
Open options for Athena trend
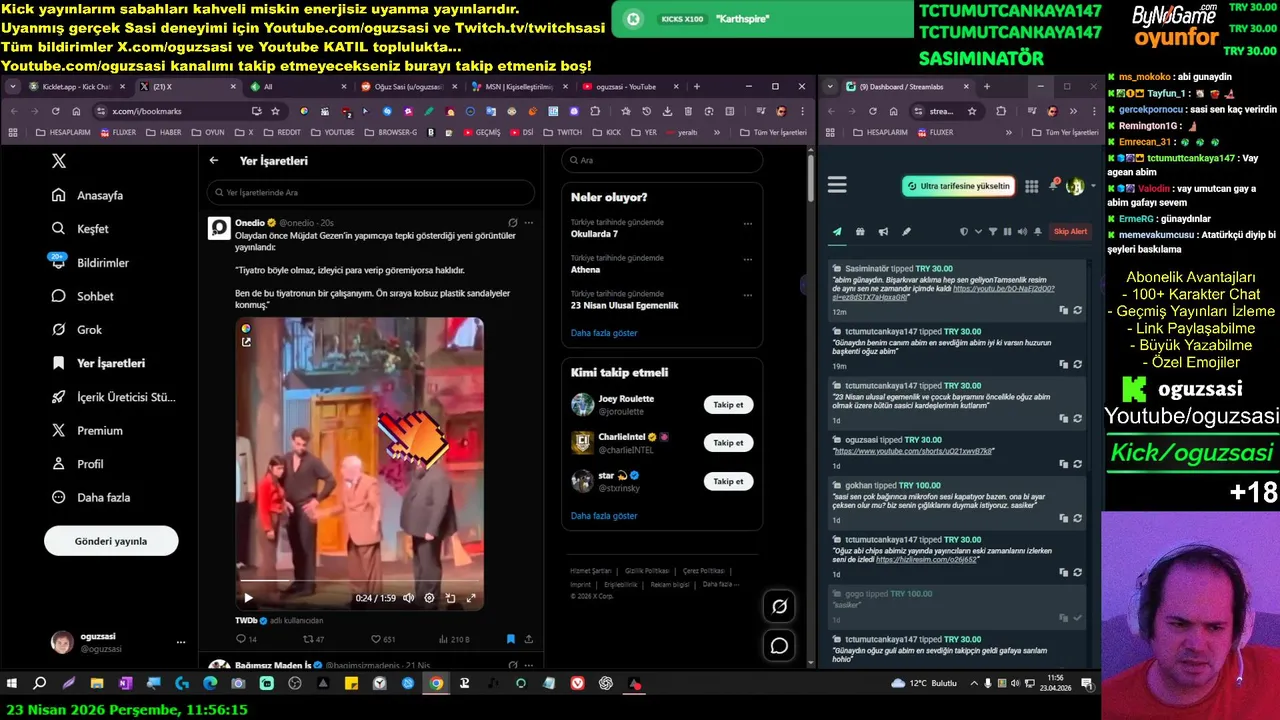(x=749, y=259)
